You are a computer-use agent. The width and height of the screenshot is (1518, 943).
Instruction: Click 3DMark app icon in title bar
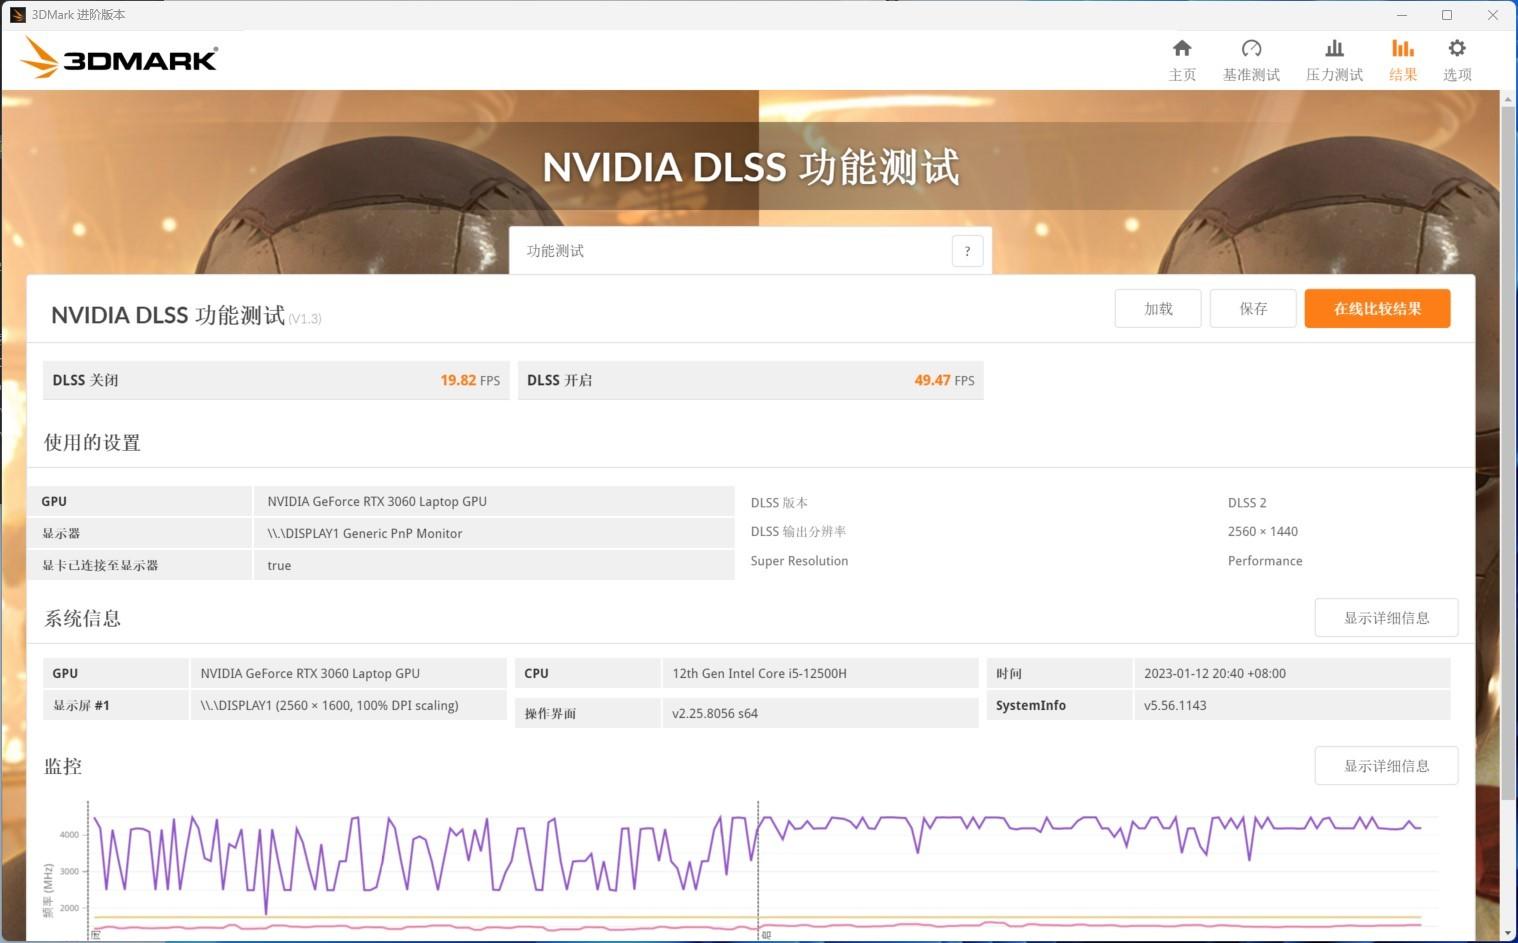click(x=17, y=15)
